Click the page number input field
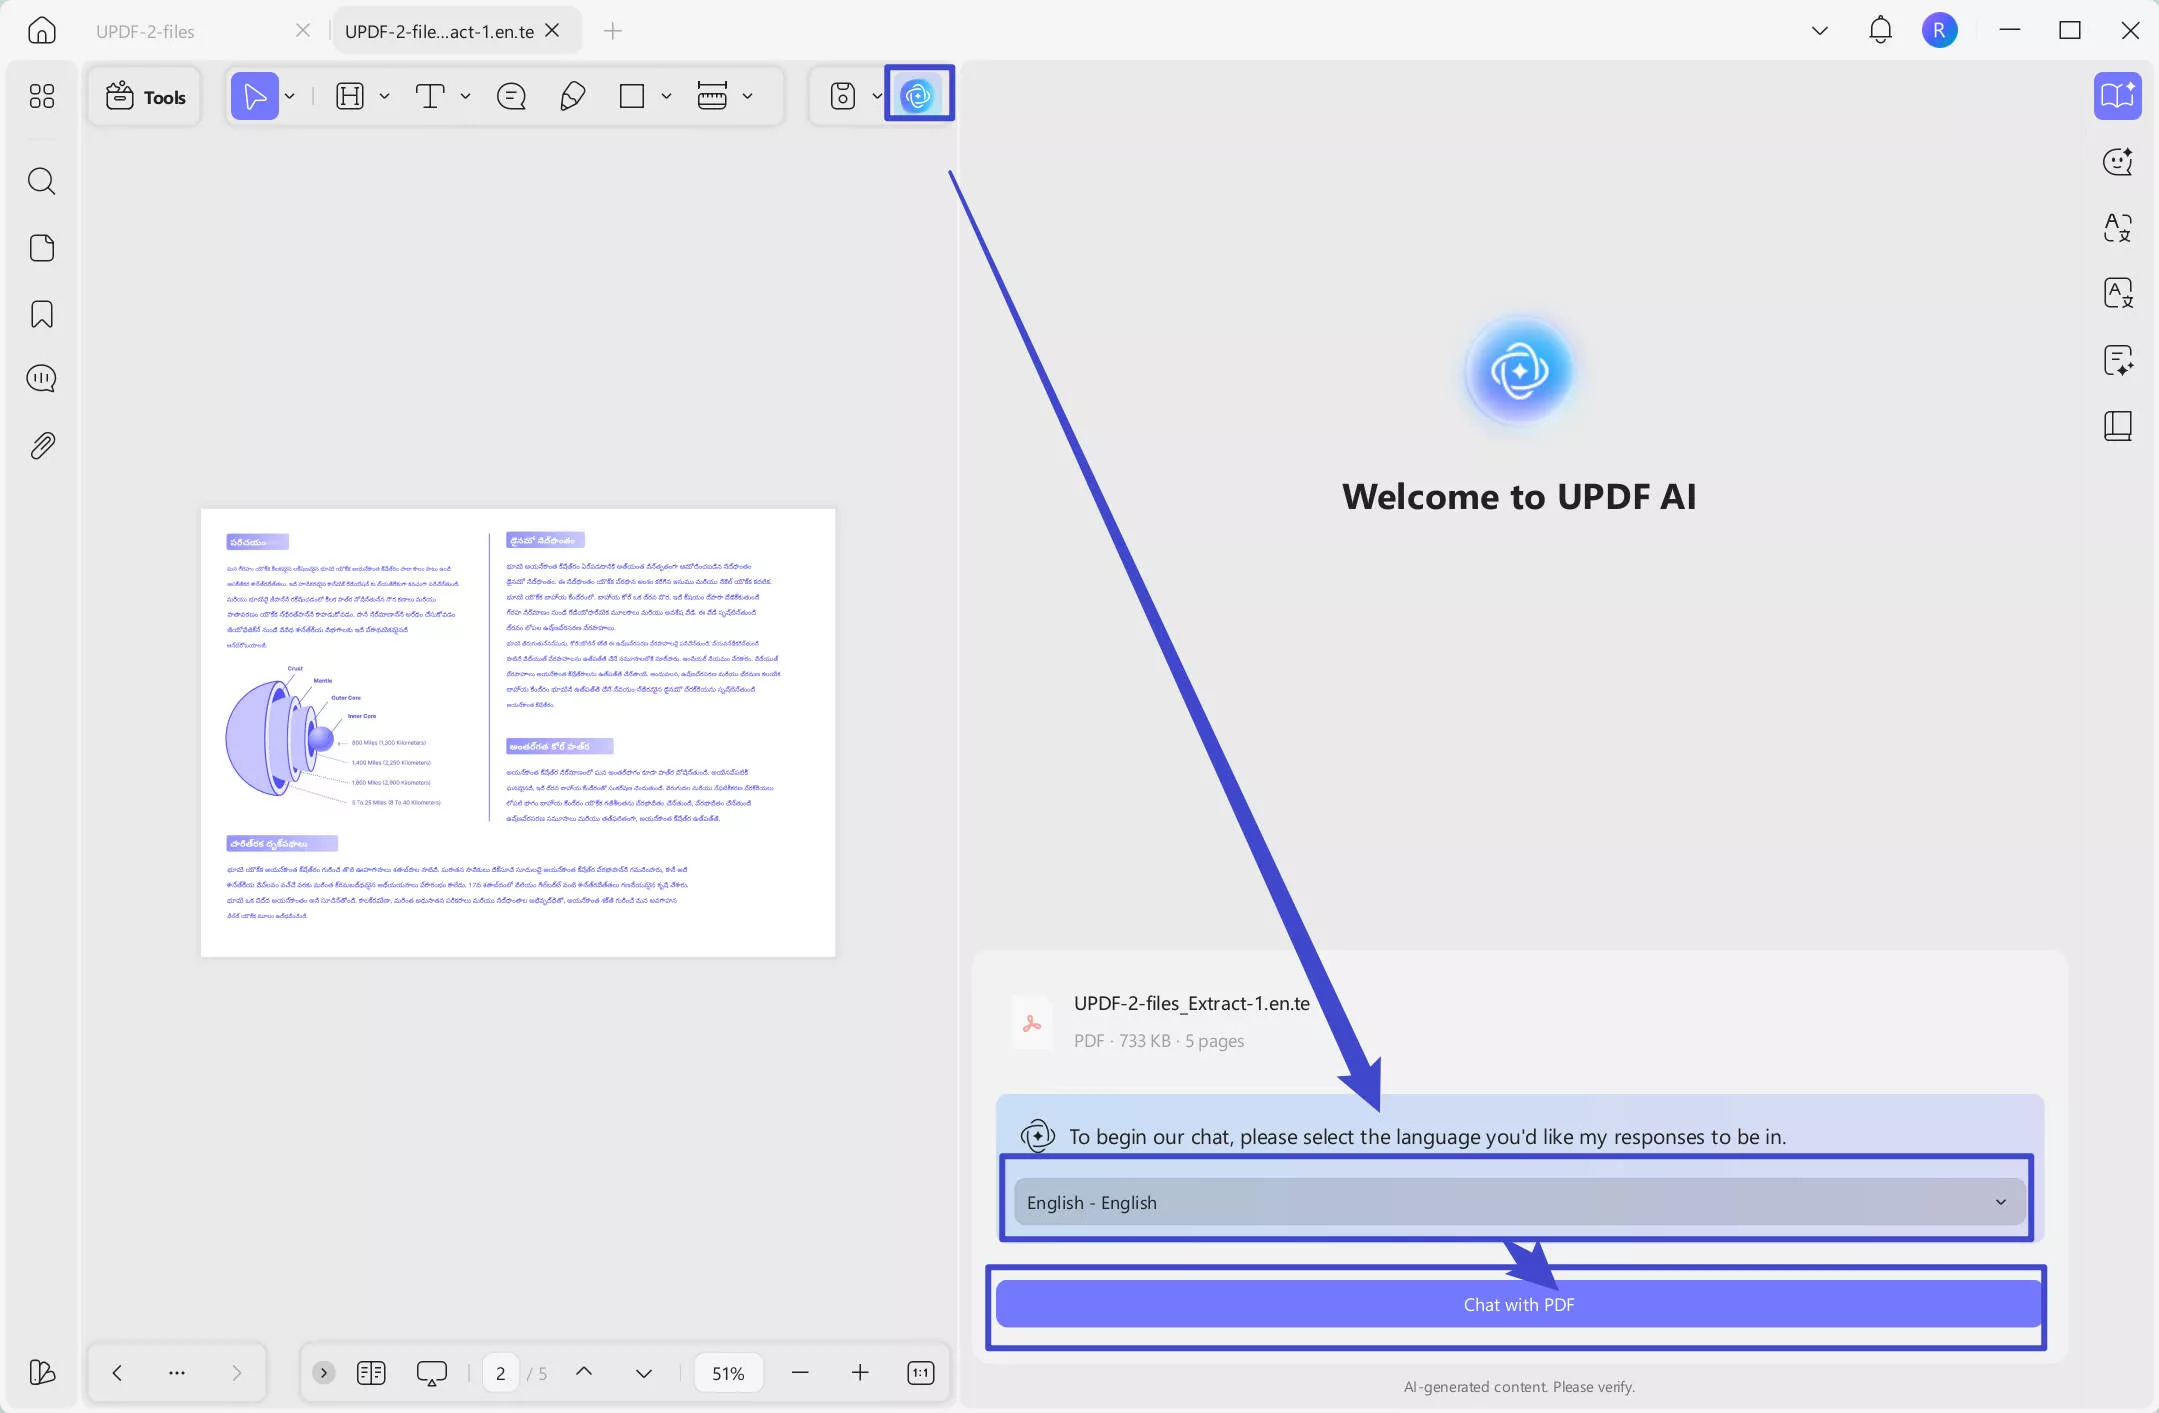The width and height of the screenshot is (2159, 1413). [500, 1372]
